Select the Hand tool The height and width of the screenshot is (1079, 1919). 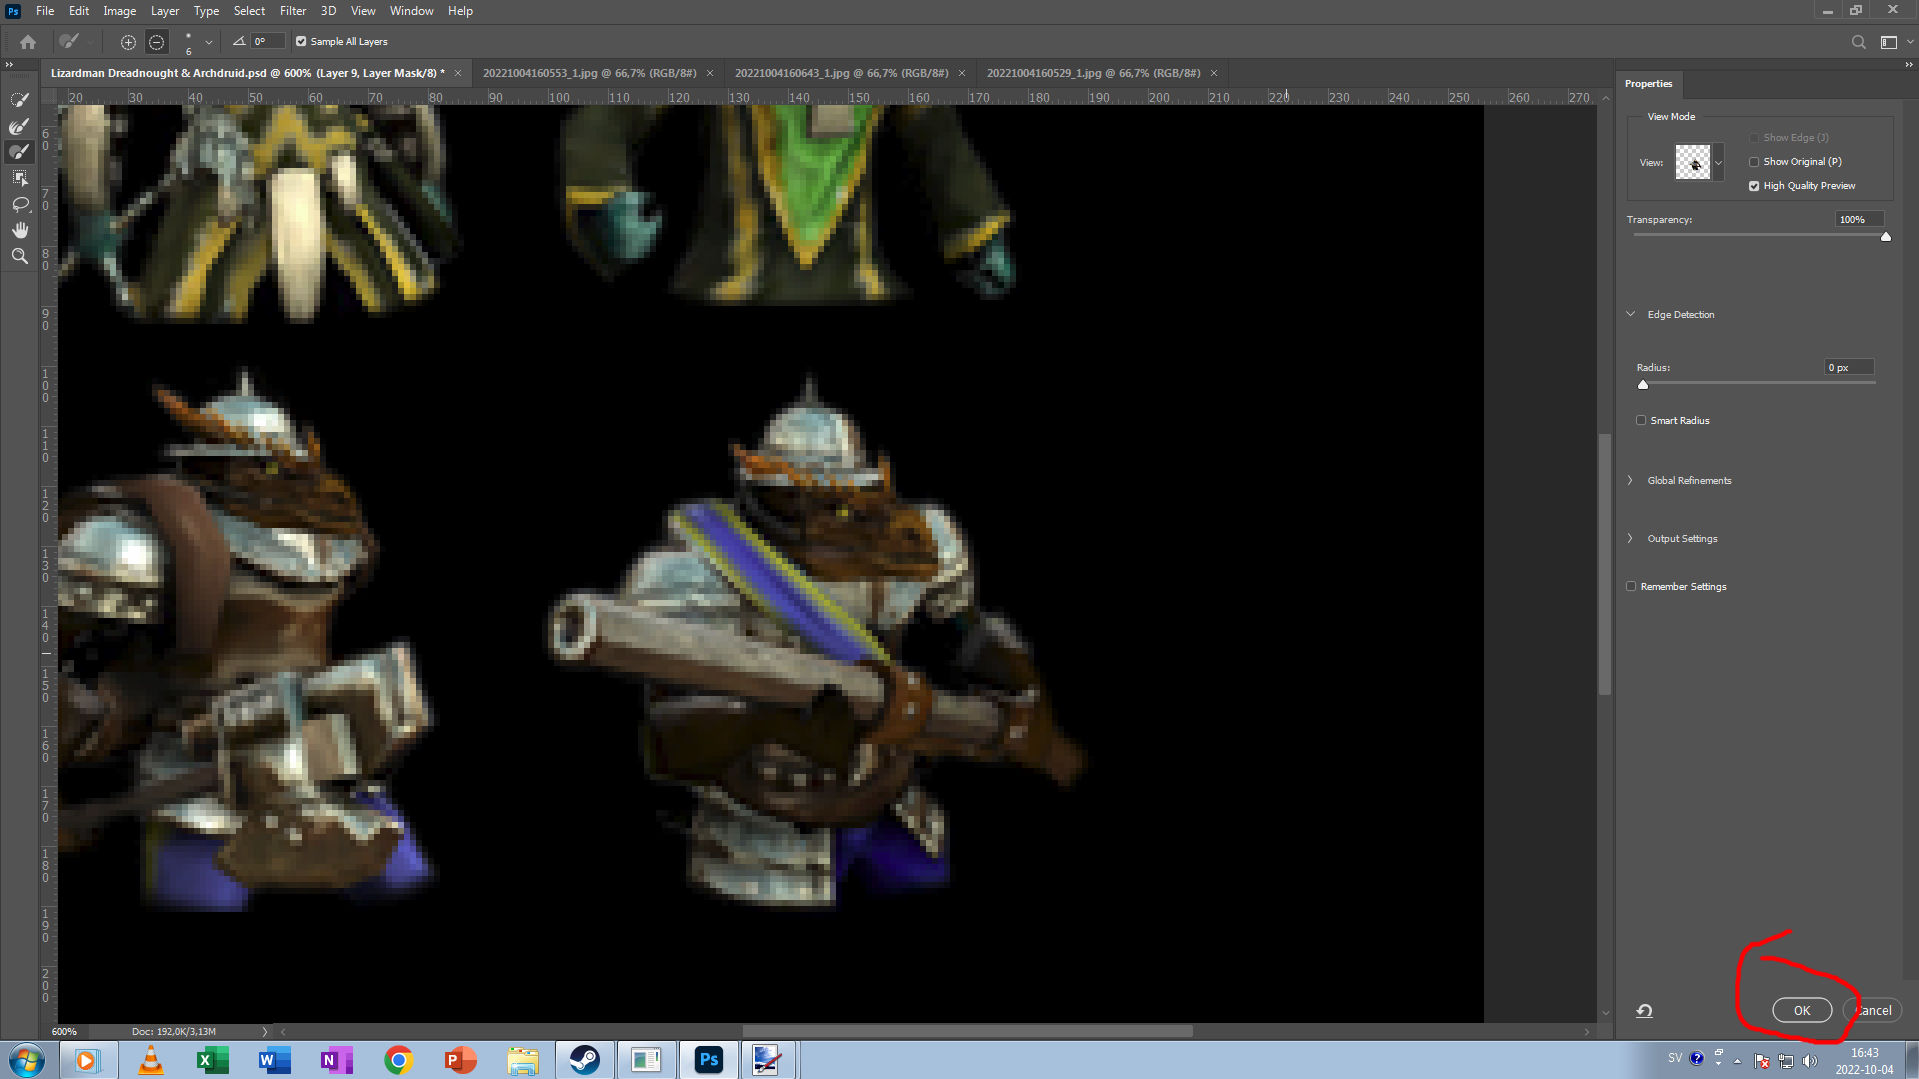(x=19, y=230)
